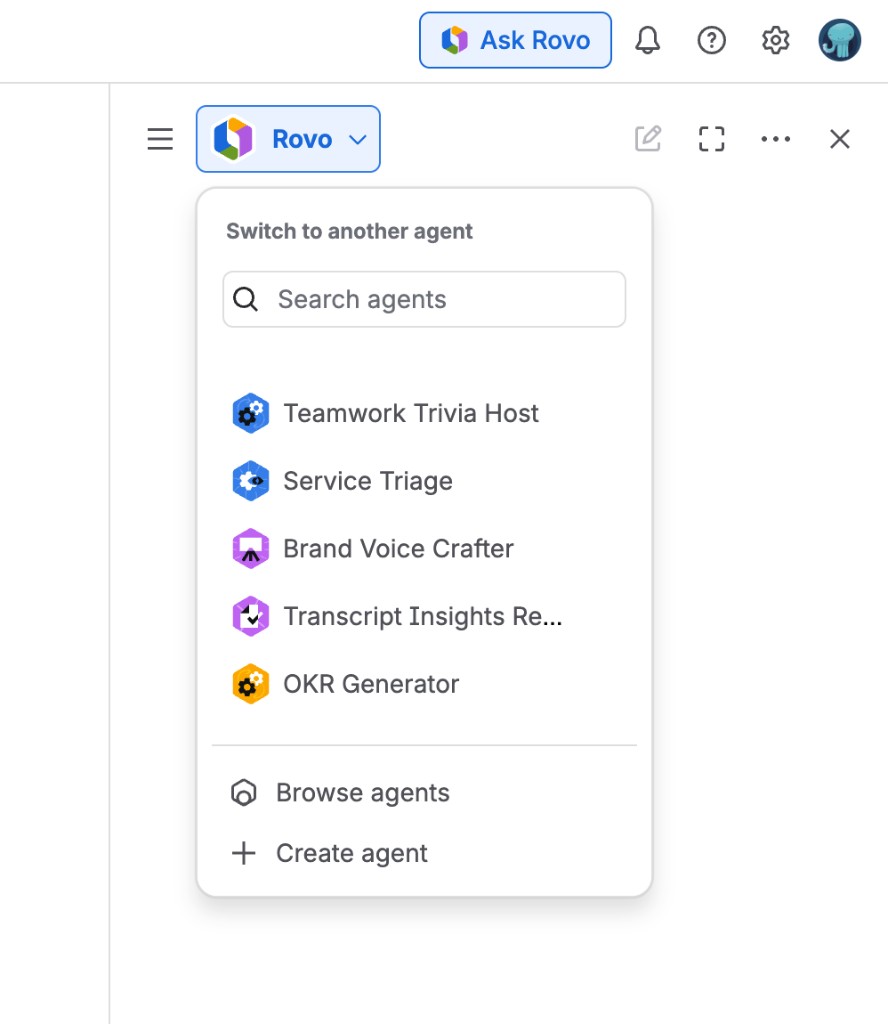Open the notifications bell
The width and height of the screenshot is (888, 1024).
pyautogui.click(x=647, y=40)
